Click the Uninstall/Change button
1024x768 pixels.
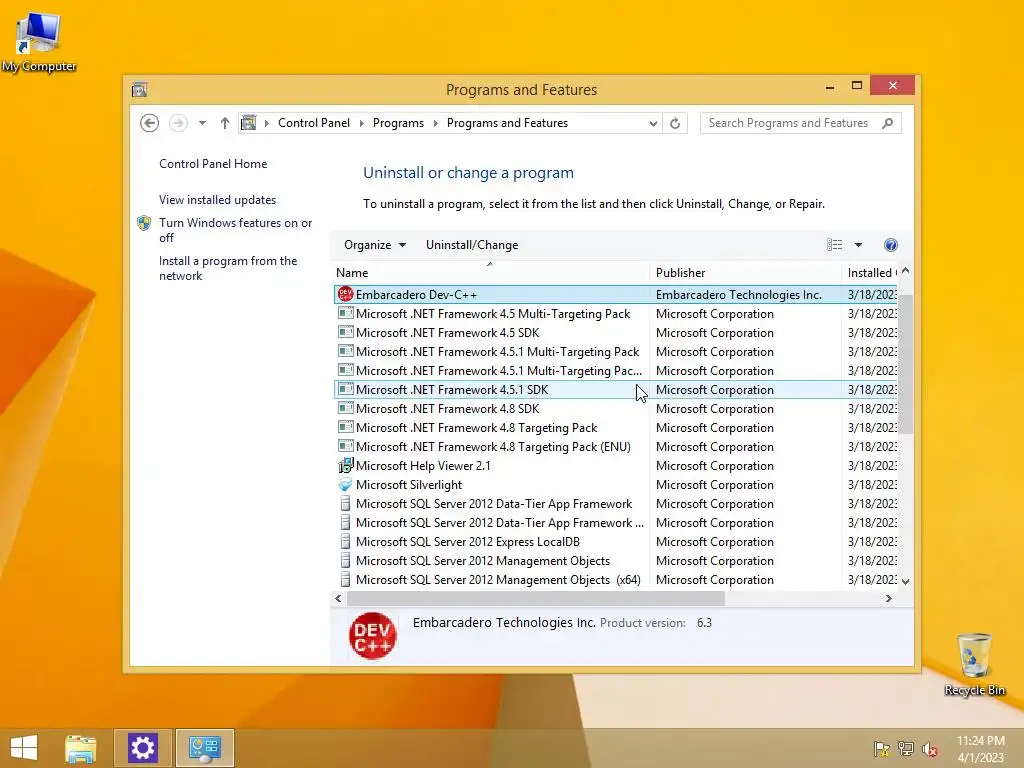pyautogui.click(x=472, y=245)
